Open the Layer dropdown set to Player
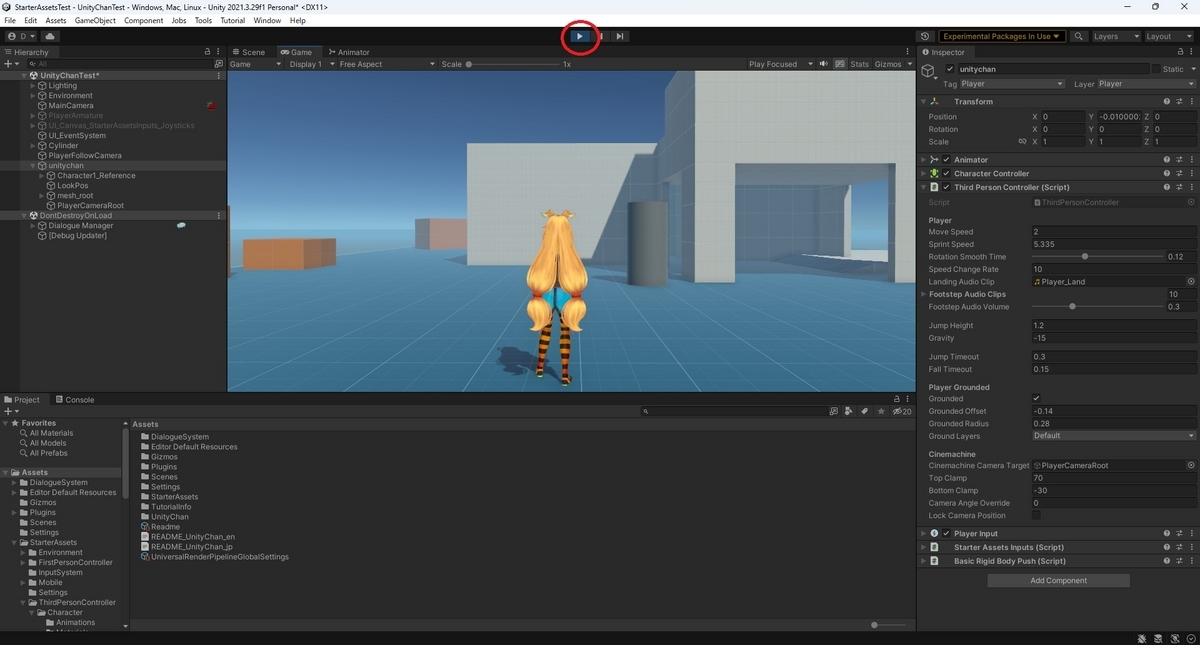The height and width of the screenshot is (645, 1200). click(x=1147, y=84)
